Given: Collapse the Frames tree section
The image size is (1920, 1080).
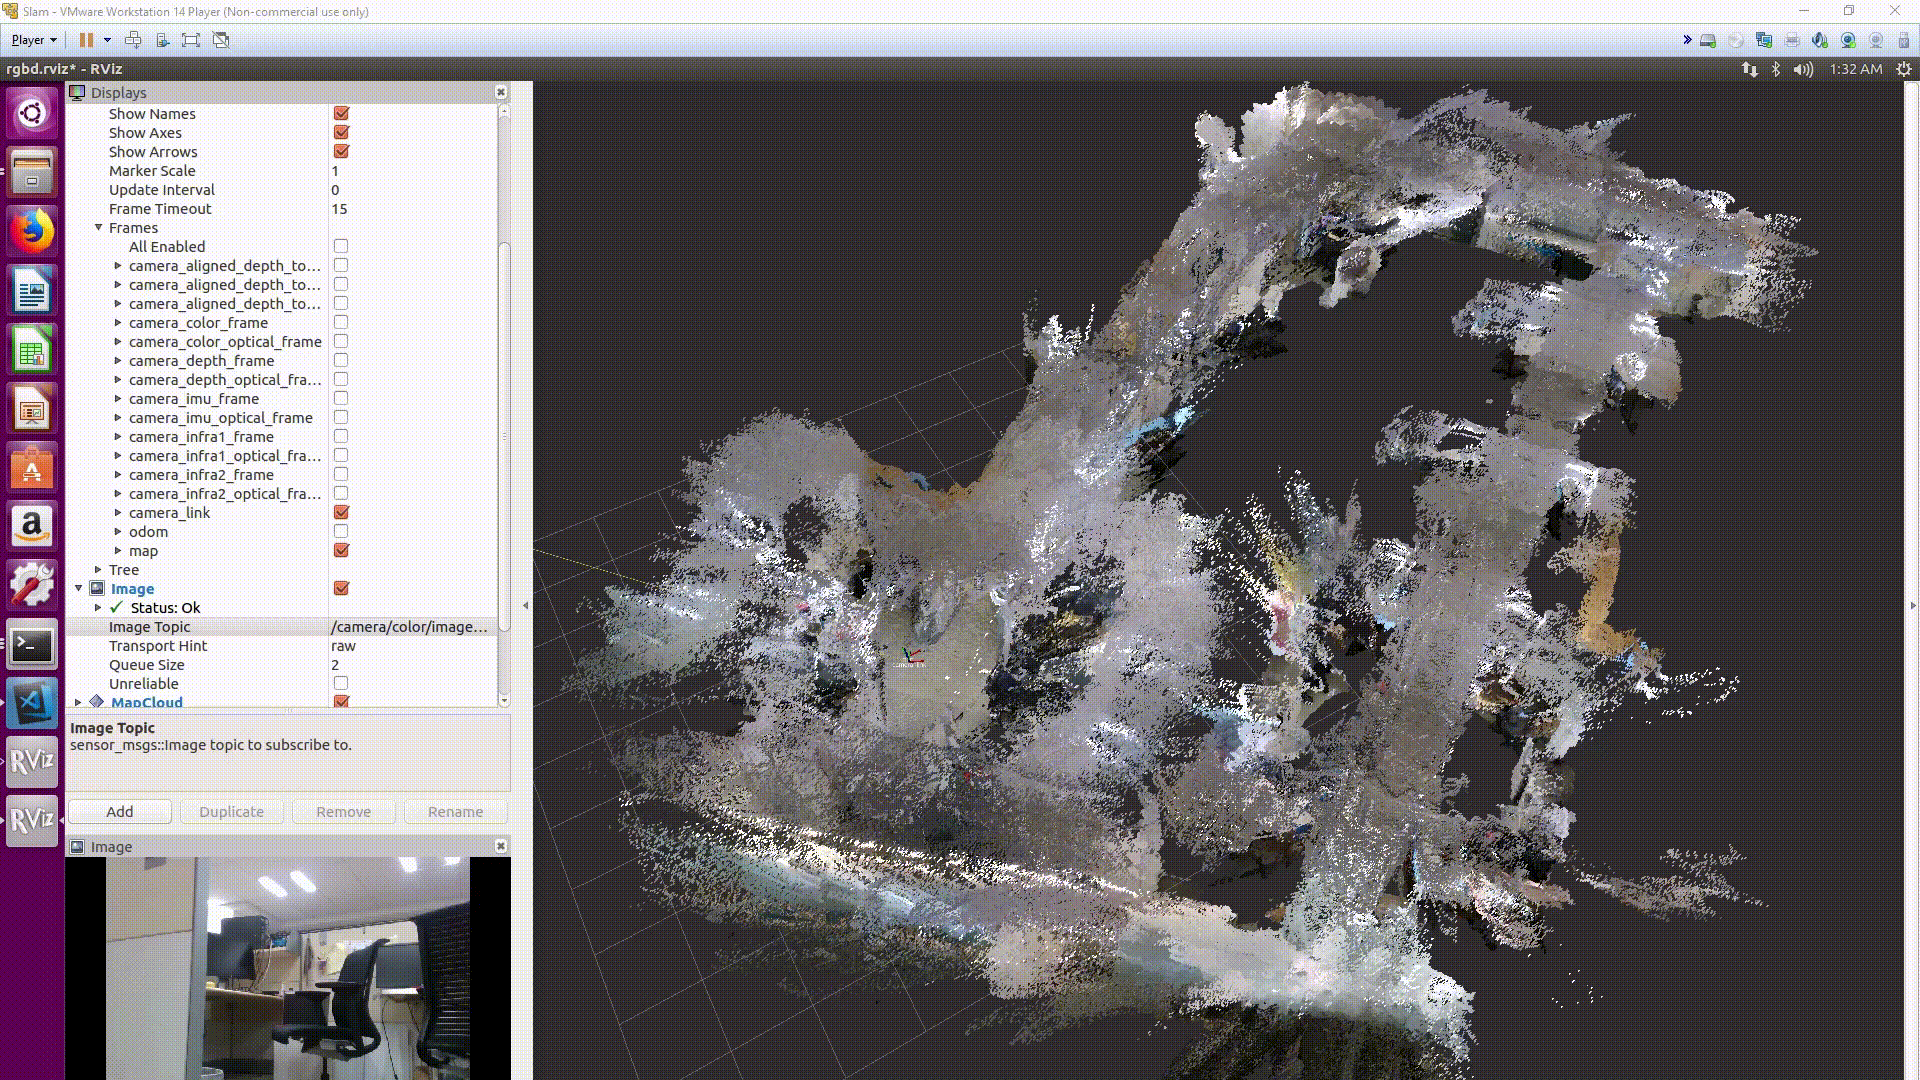Looking at the screenshot, I should (x=99, y=228).
